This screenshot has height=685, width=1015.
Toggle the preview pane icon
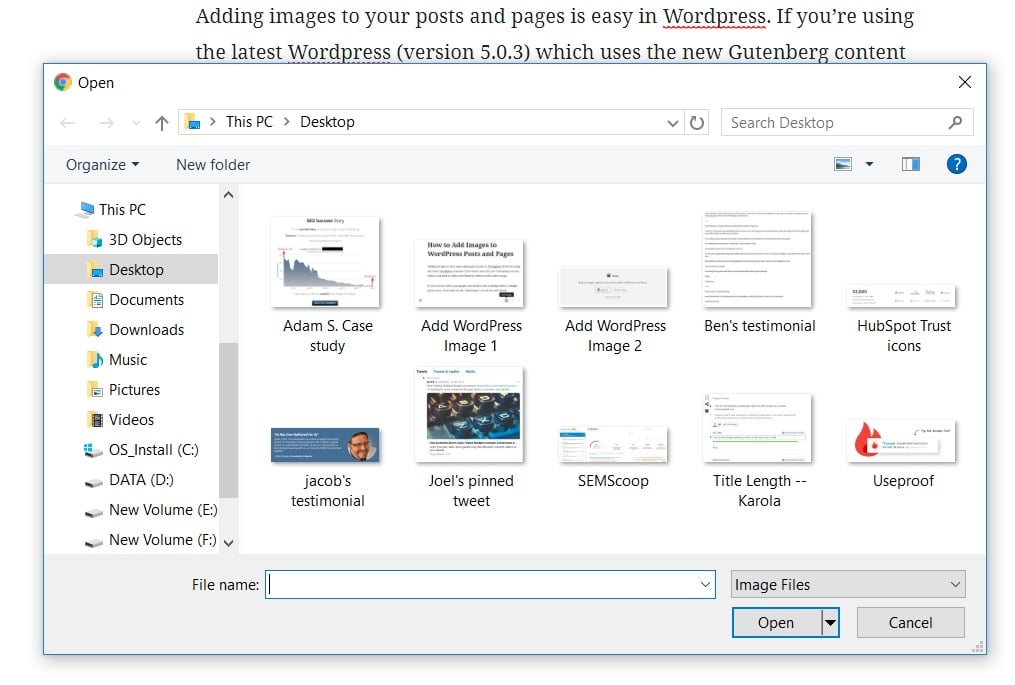[x=910, y=164]
